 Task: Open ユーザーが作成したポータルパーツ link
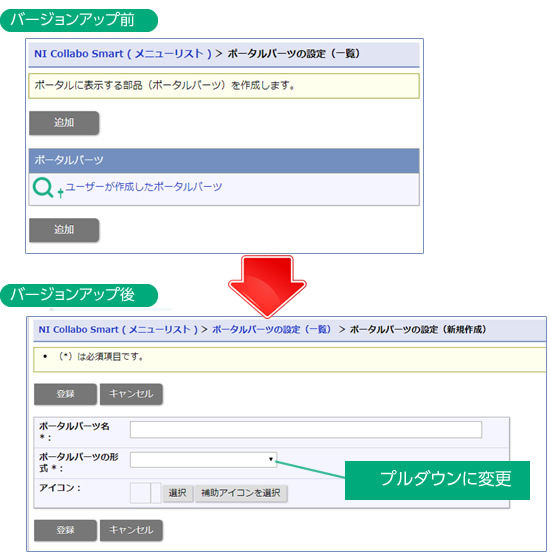point(144,187)
